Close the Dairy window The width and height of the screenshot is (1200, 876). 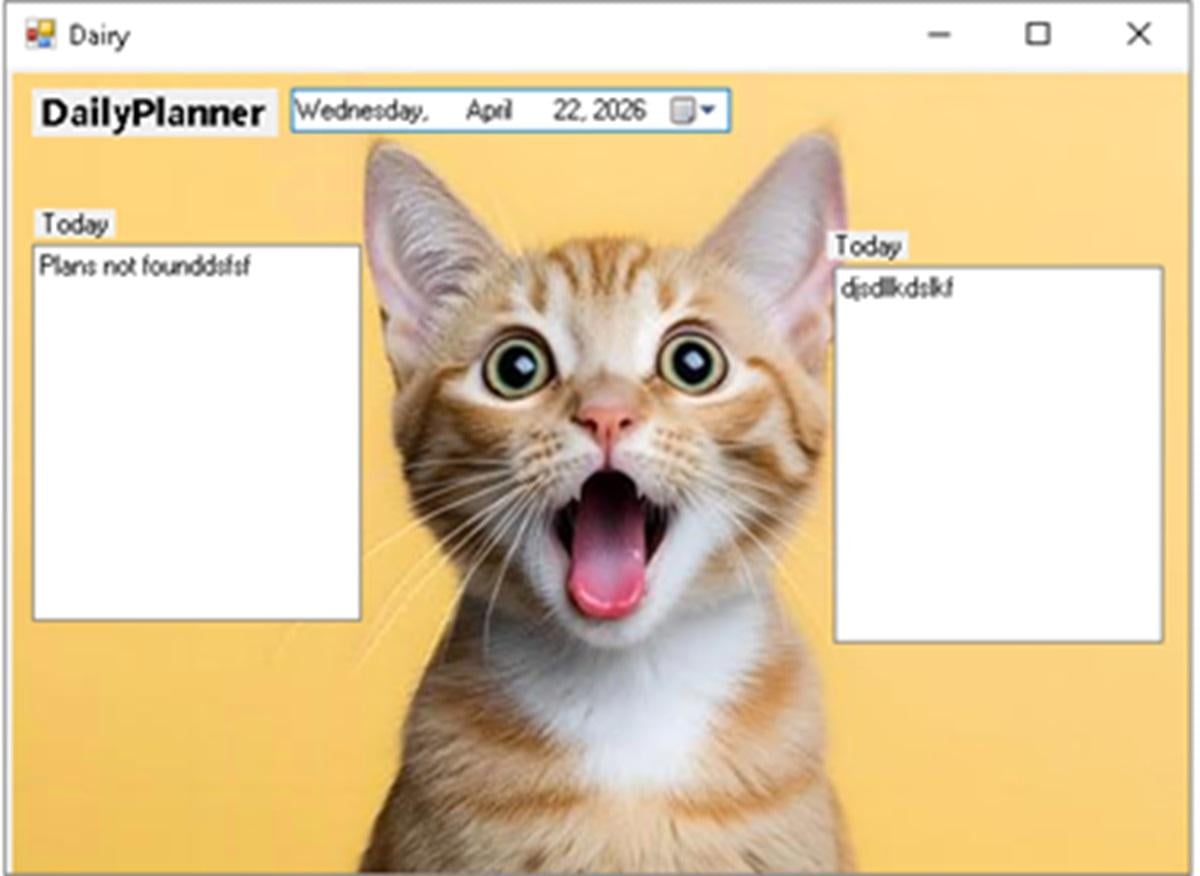(1138, 35)
